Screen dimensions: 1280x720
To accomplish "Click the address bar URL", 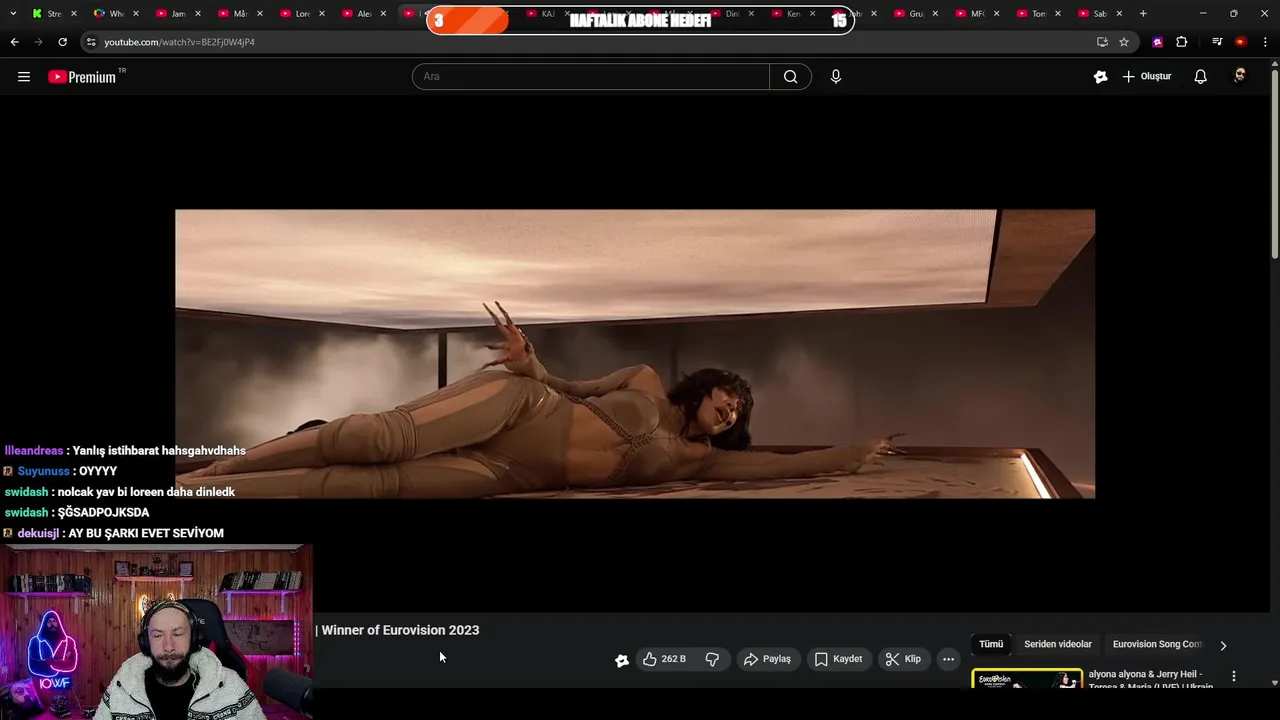I will point(180,42).
